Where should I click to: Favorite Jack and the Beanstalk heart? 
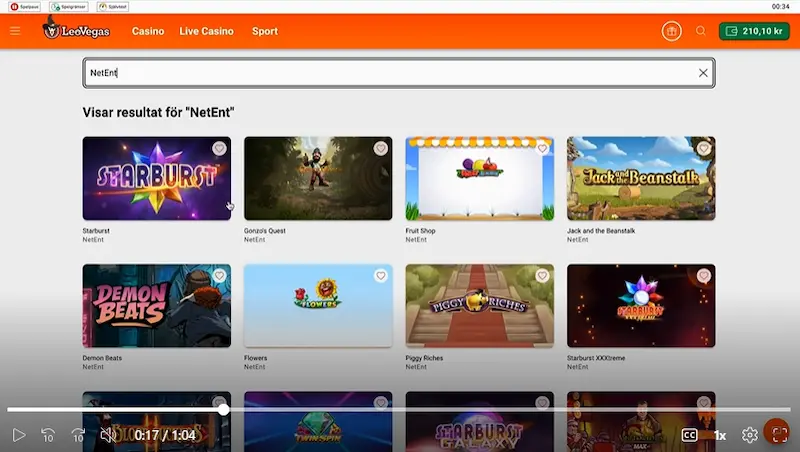point(704,148)
